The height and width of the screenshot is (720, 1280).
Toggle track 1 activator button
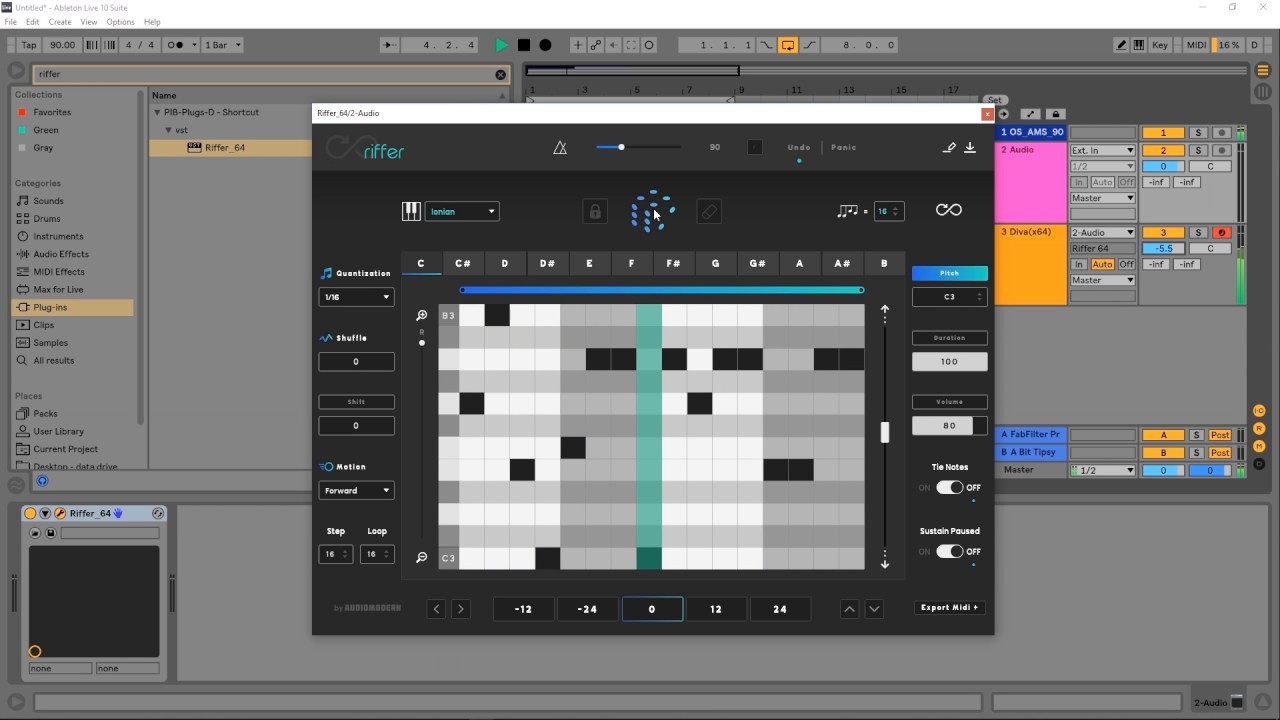coord(1163,133)
